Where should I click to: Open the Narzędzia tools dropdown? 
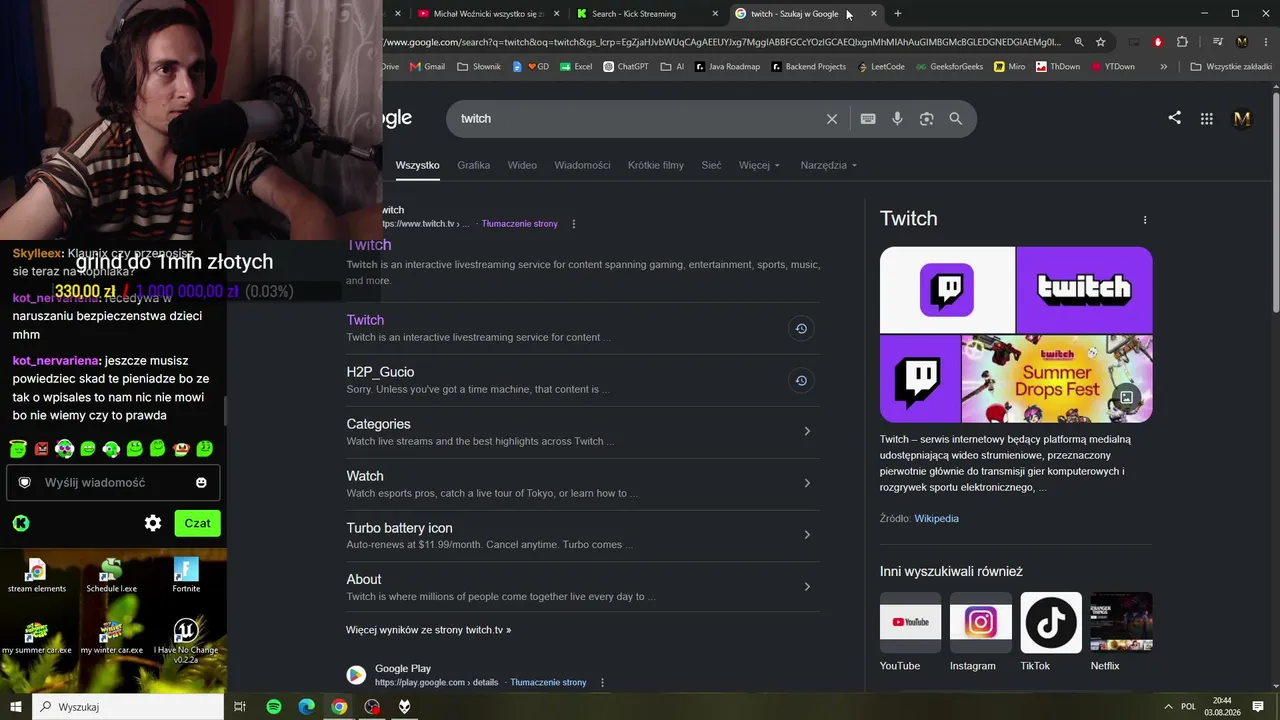click(x=829, y=165)
